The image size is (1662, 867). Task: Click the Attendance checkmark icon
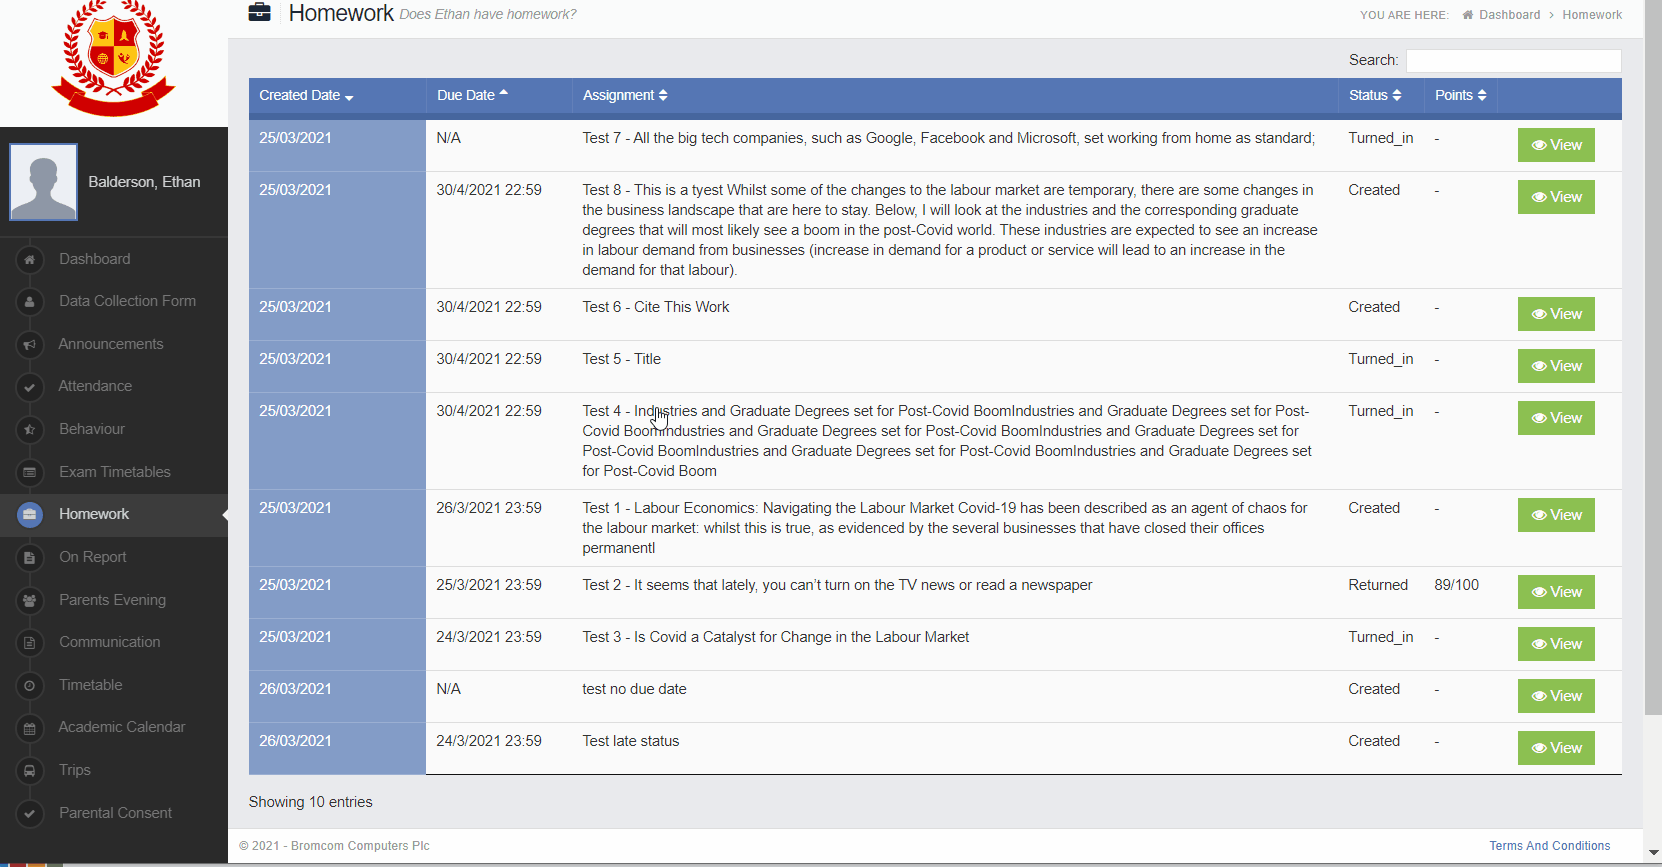30,387
